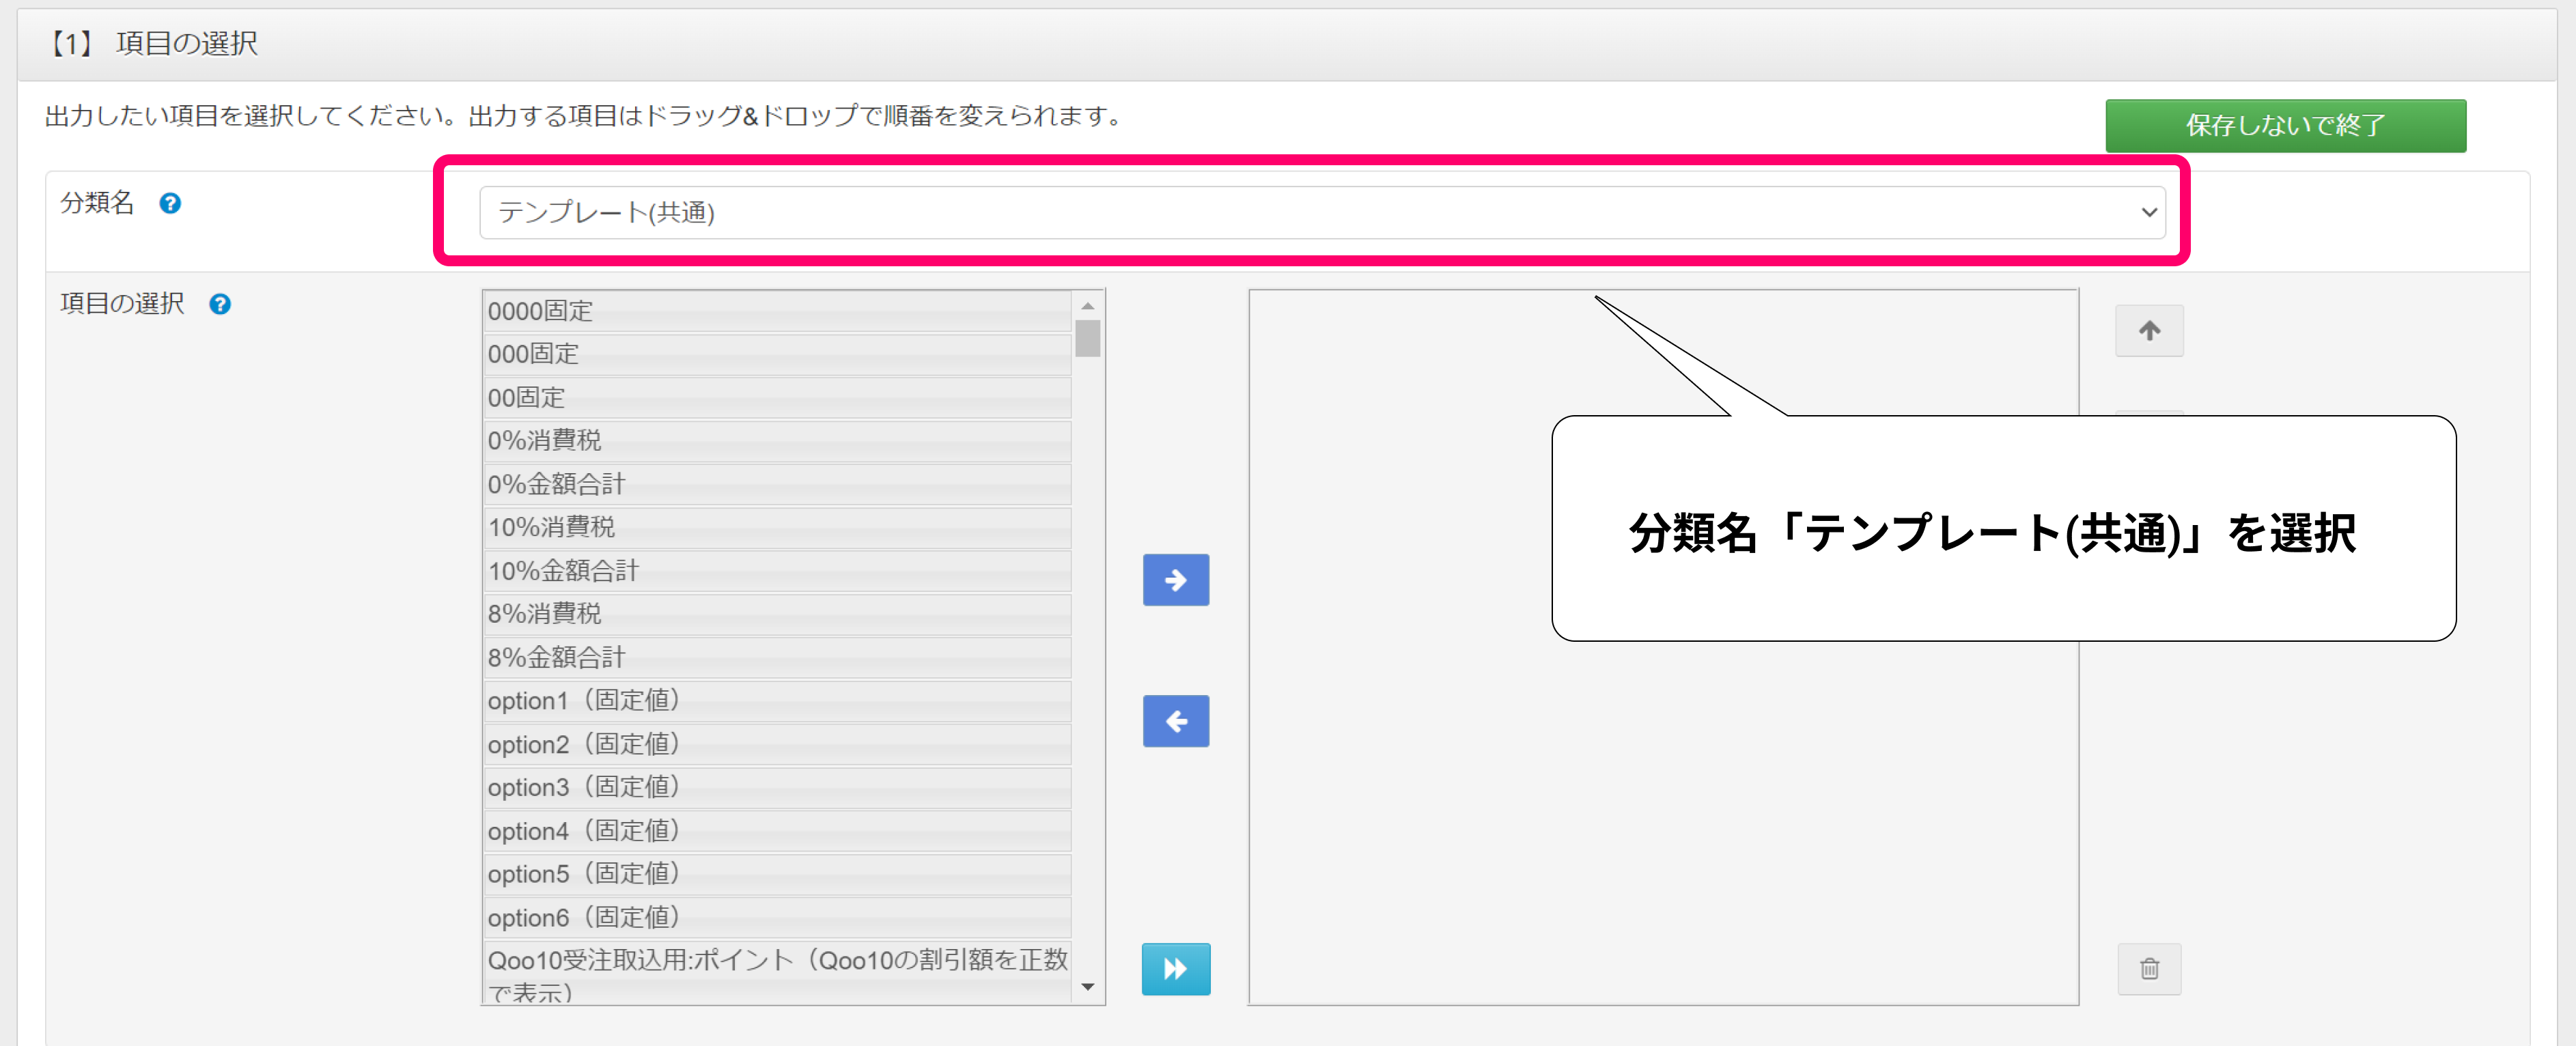Click the help icon next to 項目の選択
This screenshot has height=1046, width=2576.
tap(220, 305)
